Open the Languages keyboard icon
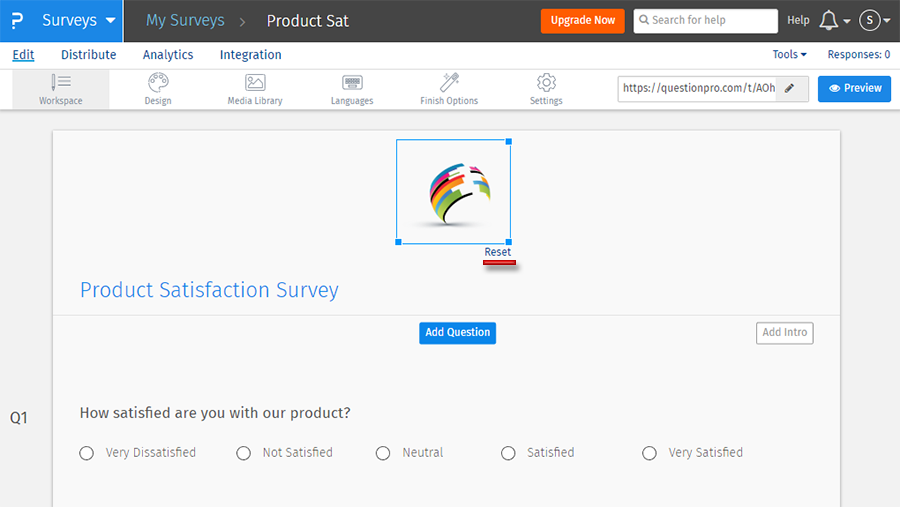The width and height of the screenshot is (900, 507). point(352,83)
